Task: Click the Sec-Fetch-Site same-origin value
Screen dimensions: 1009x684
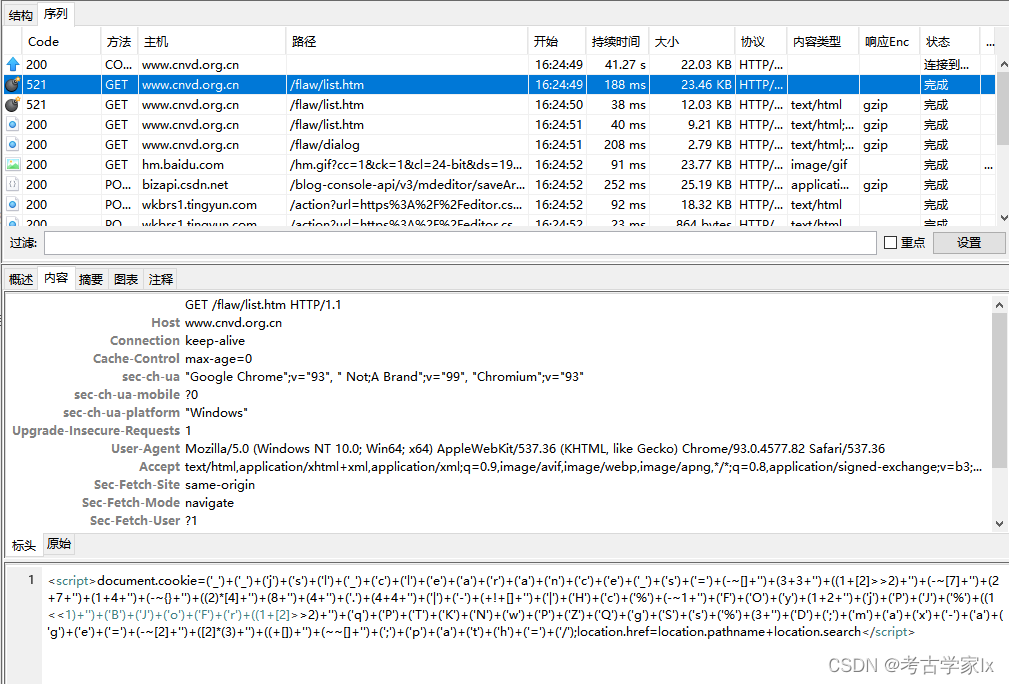Action: point(220,485)
